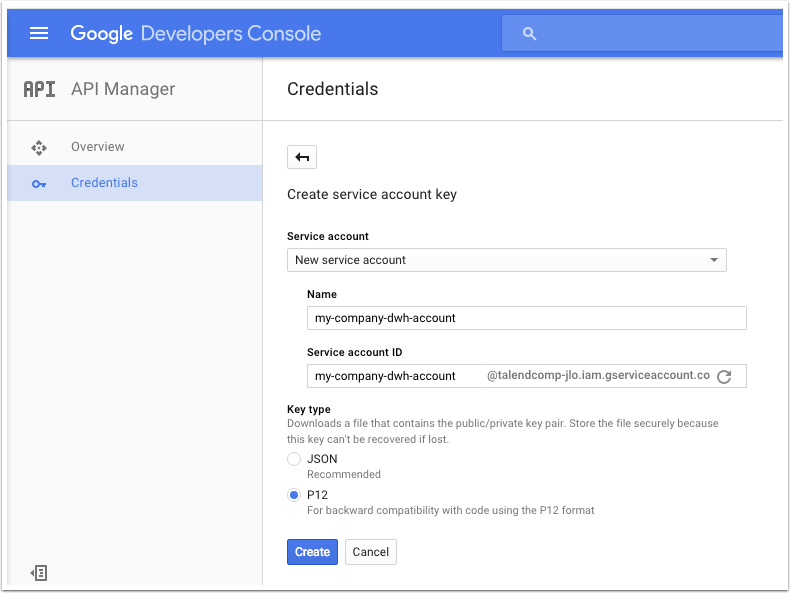Click the Credentials key icon
The height and width of the screenshot is (593, 790).
click(39, 184)
